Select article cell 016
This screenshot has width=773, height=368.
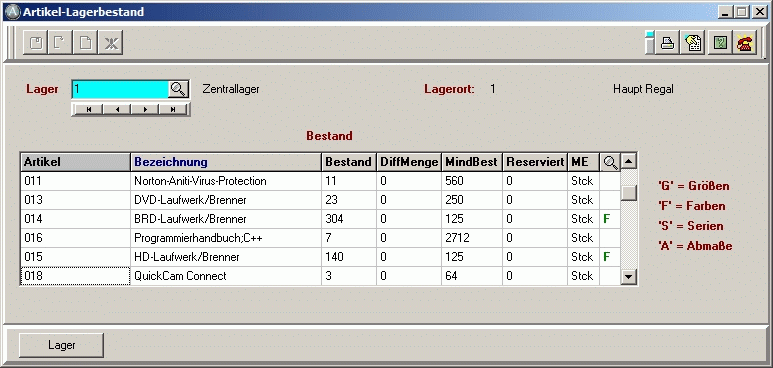pos(75,238)
